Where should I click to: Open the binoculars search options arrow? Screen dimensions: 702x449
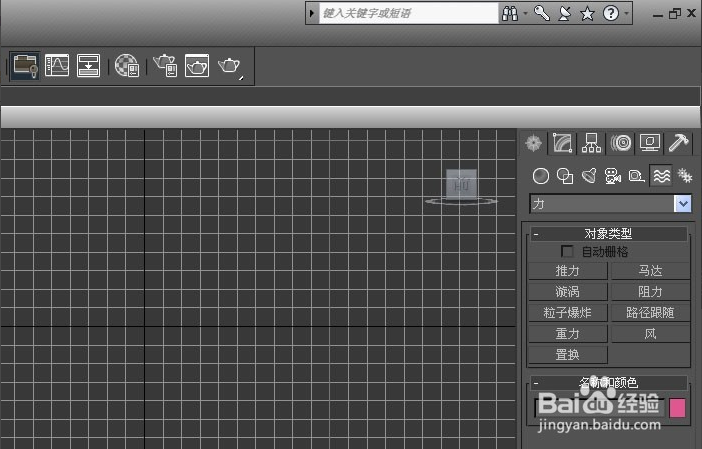point(525,13)
